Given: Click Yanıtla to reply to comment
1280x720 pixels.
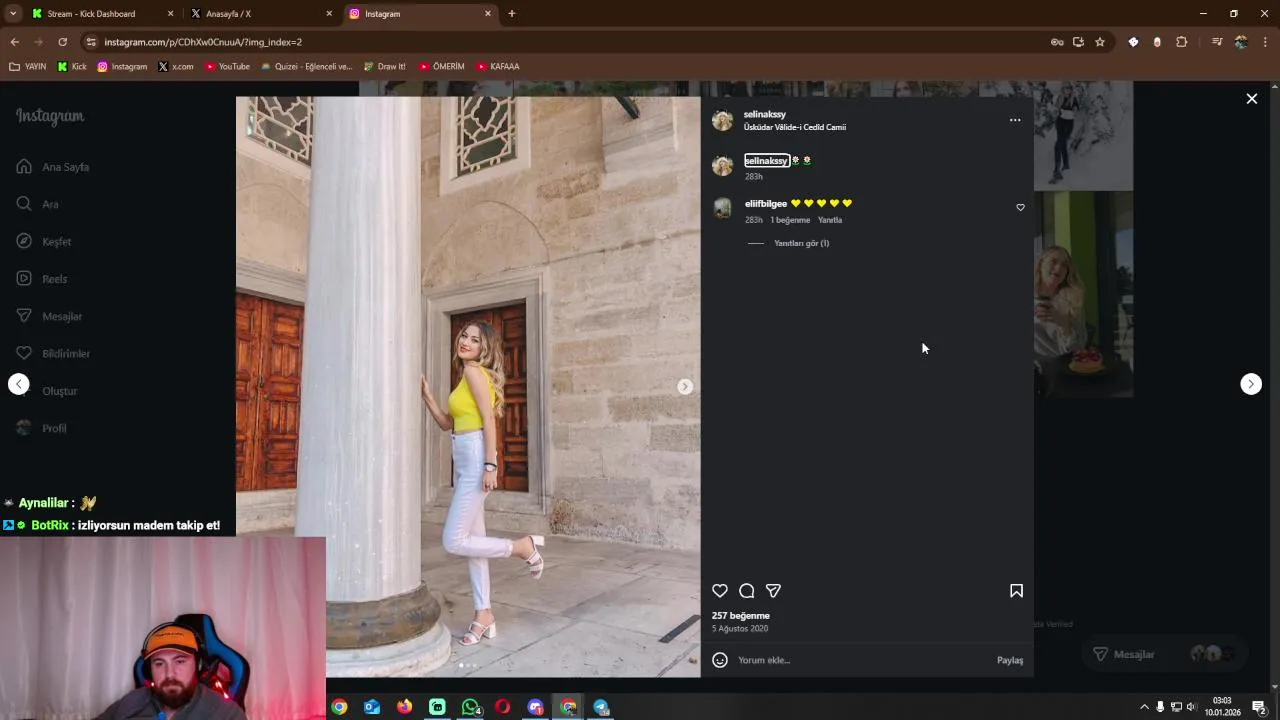Looking at the screenshot, I should (x=830, y=220).
